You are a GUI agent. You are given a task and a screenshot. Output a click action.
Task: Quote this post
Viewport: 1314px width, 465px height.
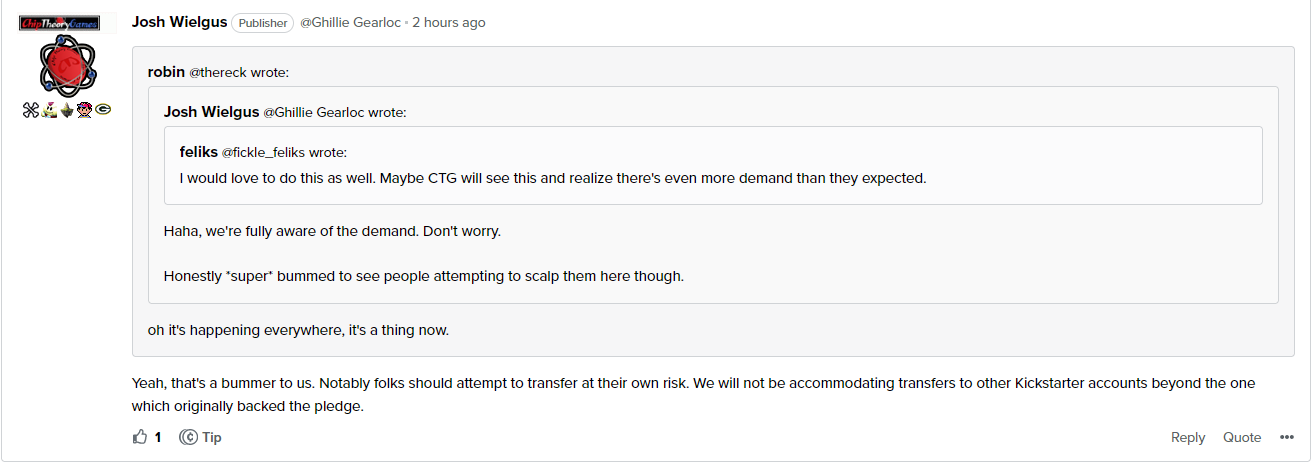pos(1242,437)
